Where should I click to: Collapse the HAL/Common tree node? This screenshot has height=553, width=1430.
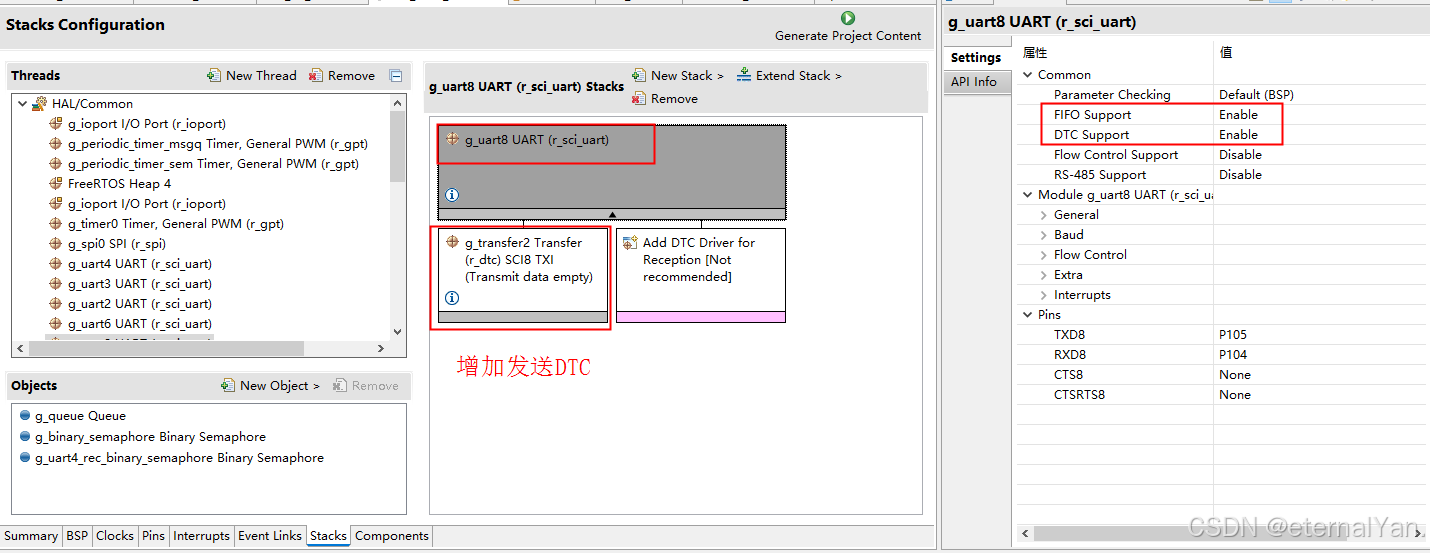(x=23, y=103)
